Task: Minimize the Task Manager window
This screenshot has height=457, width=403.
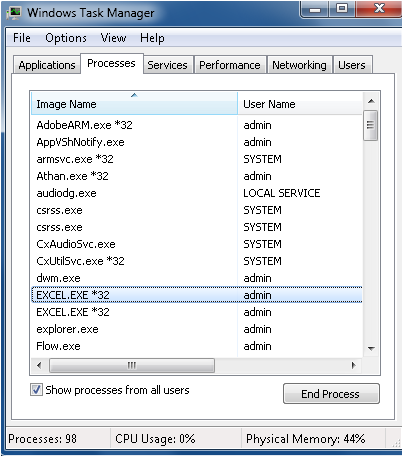Action: (315, 8)
